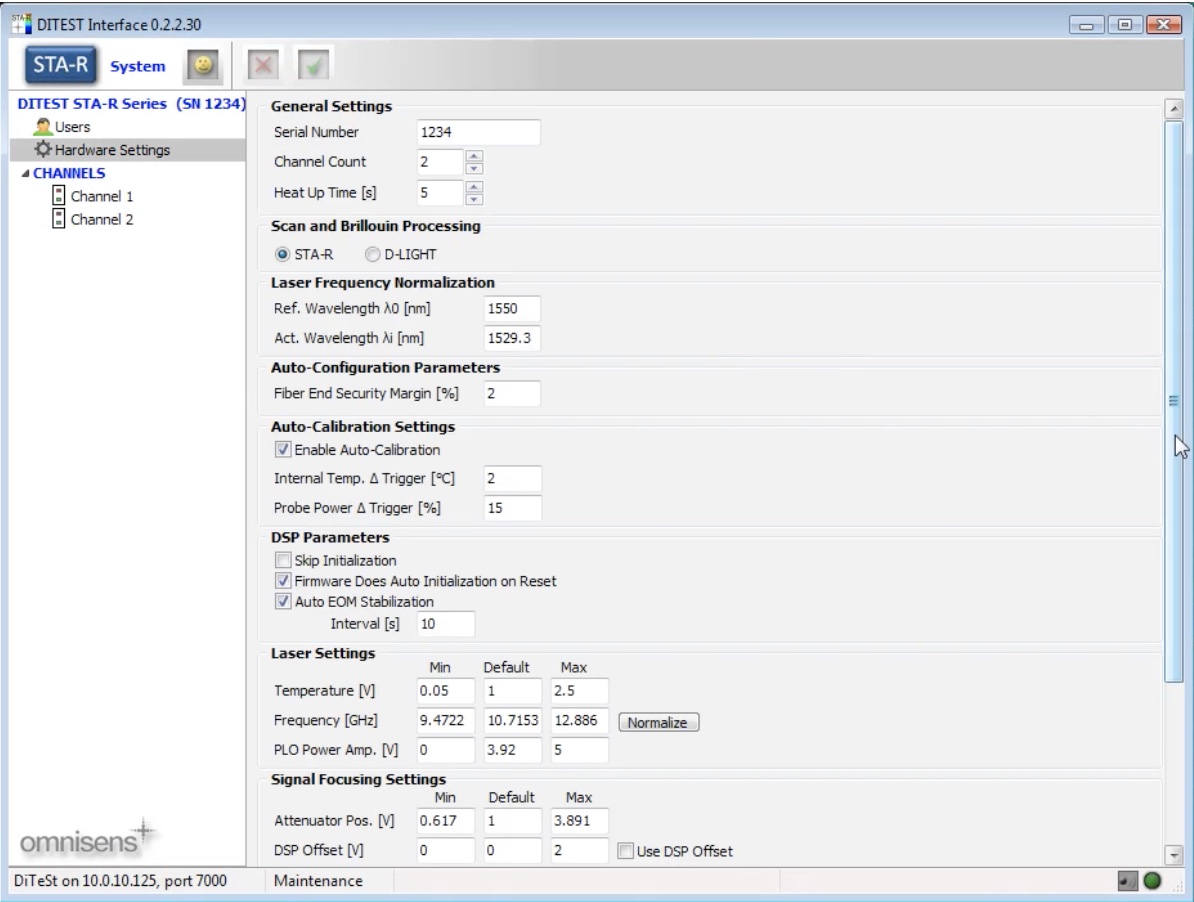Image resolution: width=1194 pixels, height=902 pixels.
Task: Collapse the CHANNELS tree node
Action: [x=25, y=173]
